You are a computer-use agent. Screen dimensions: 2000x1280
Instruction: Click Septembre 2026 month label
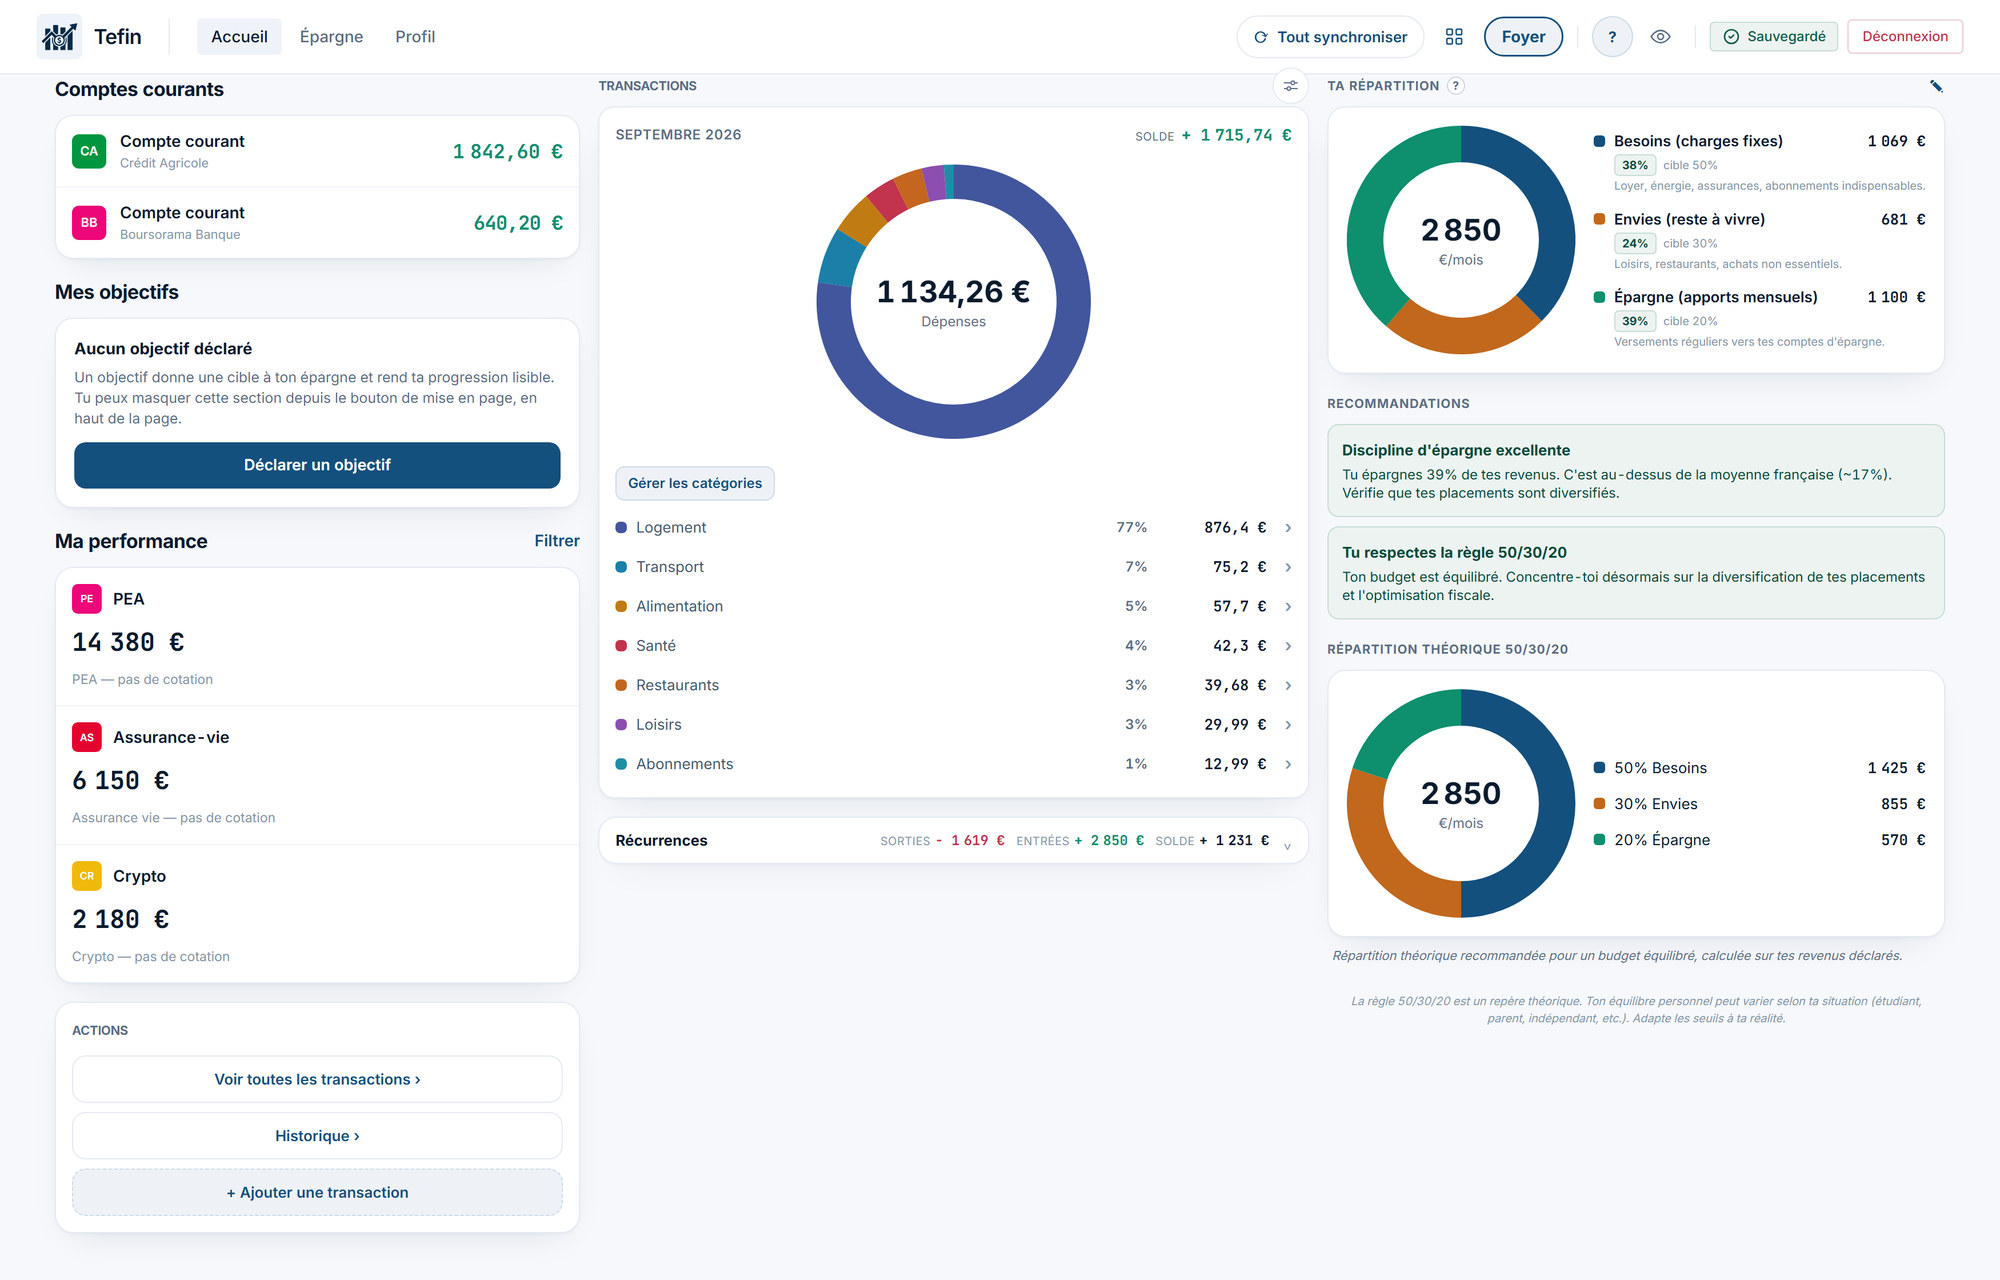pyautogui.click(x=678, y=135)
